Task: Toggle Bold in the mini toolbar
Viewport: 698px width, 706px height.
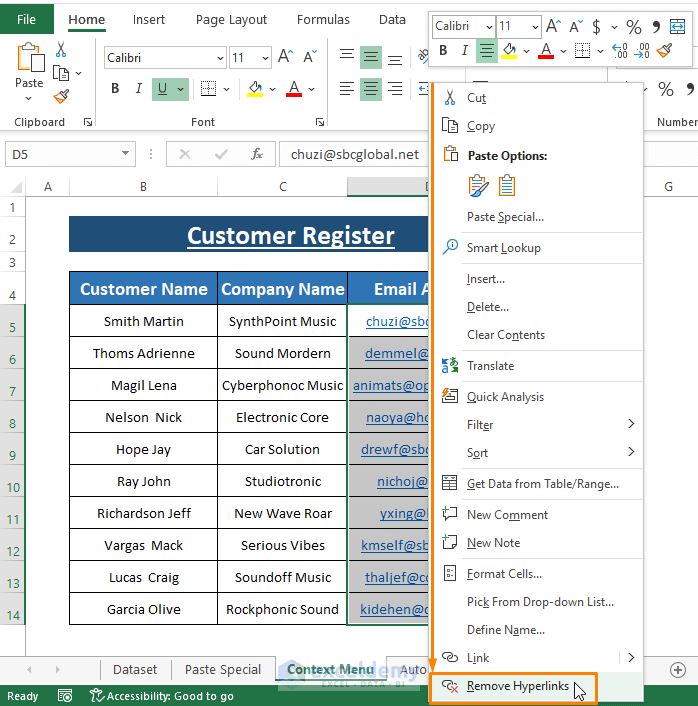Action: (443, 50)
